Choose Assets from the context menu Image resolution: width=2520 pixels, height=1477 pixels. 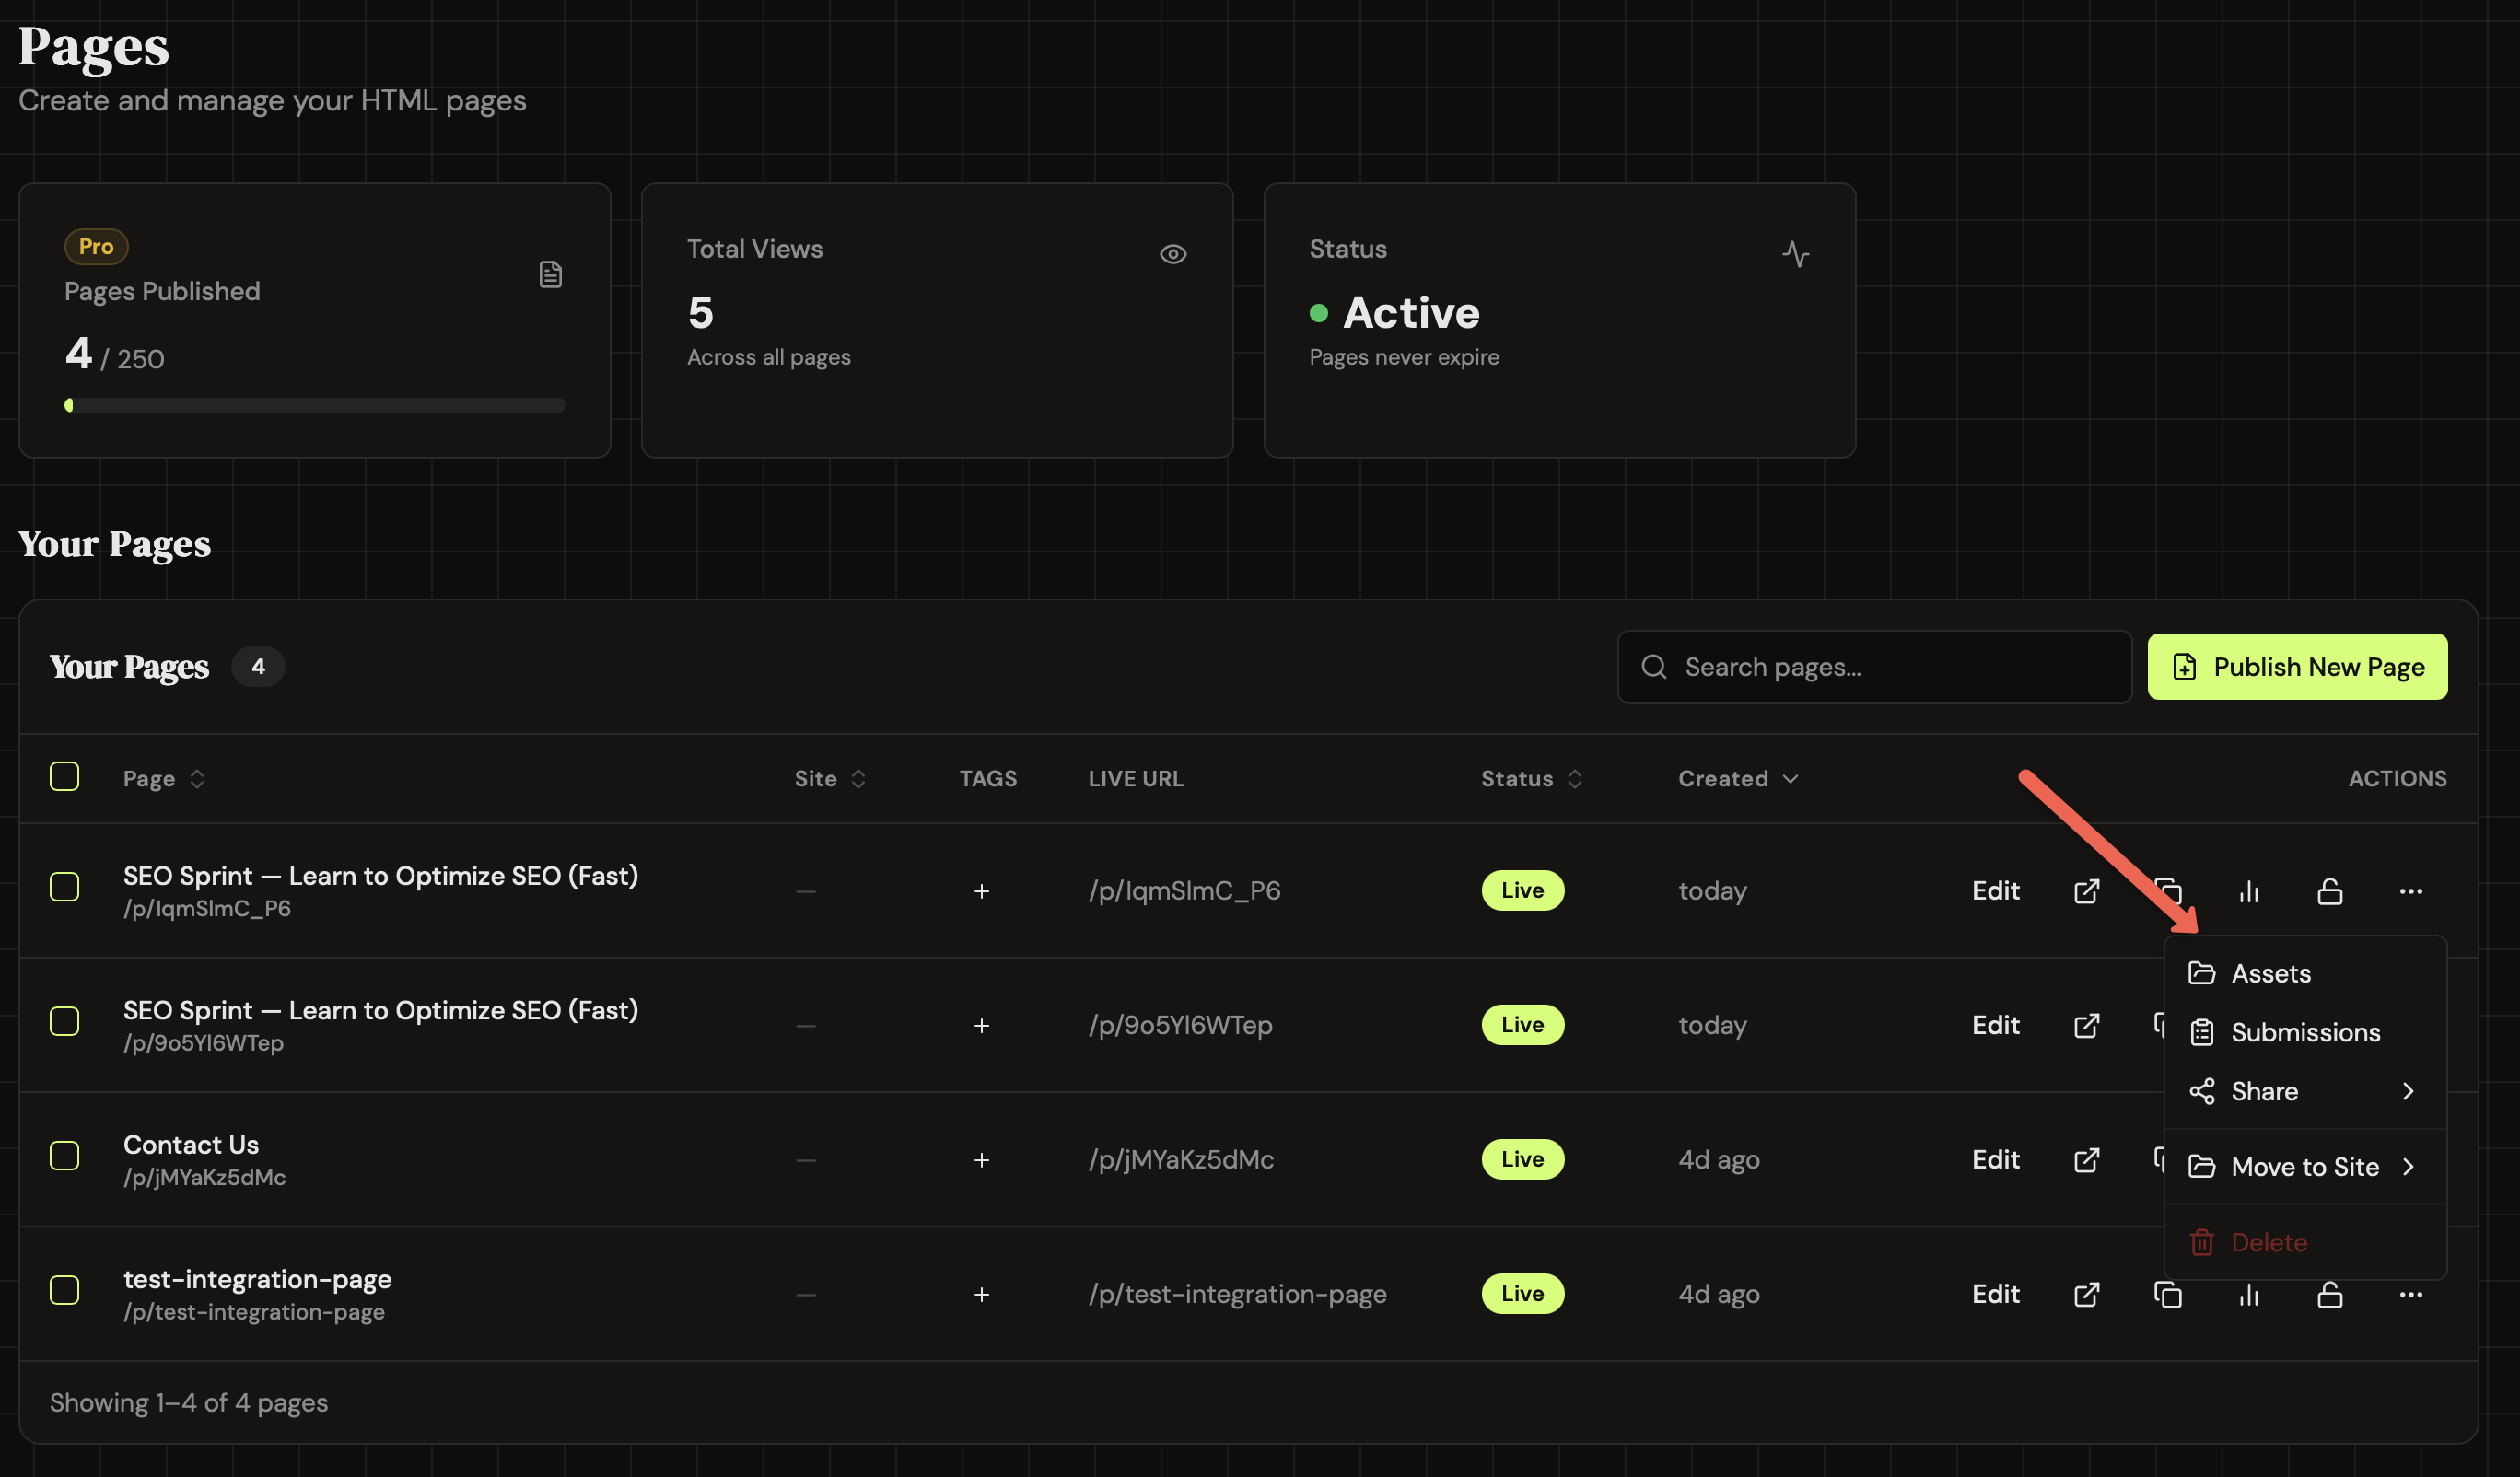pos(2304,973)
